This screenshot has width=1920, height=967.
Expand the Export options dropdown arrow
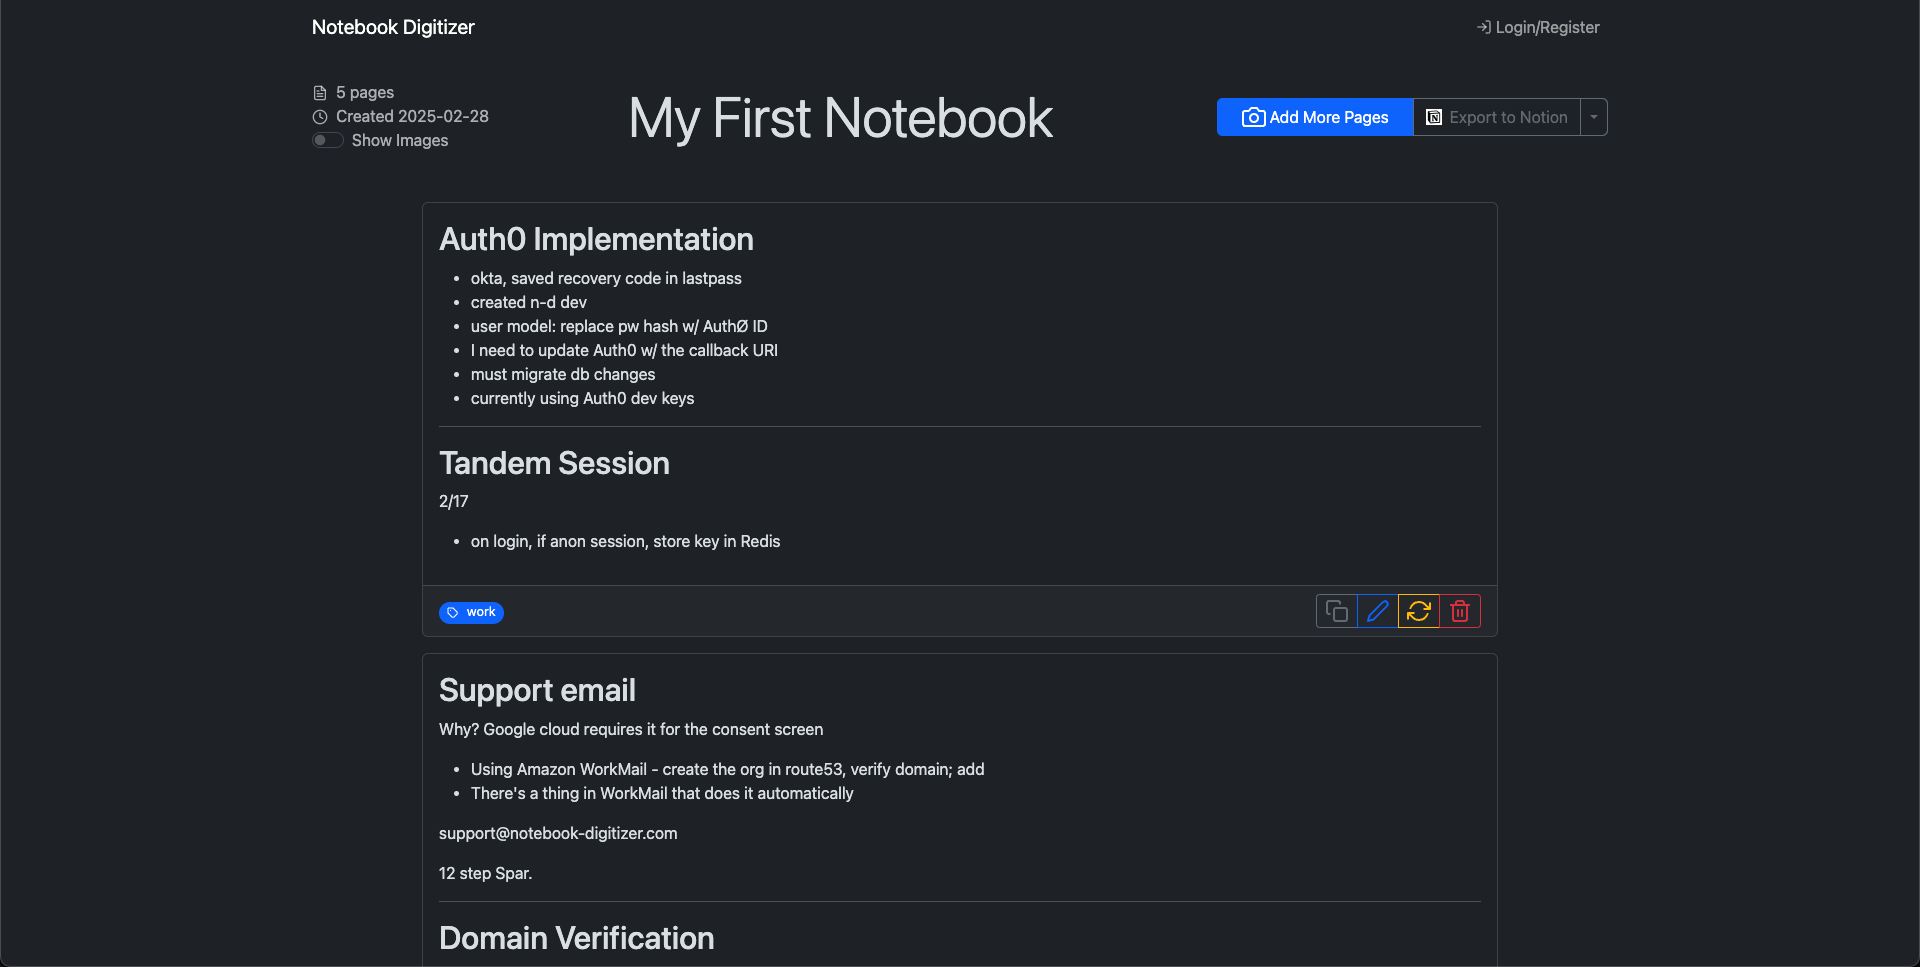coord(1593,117)
